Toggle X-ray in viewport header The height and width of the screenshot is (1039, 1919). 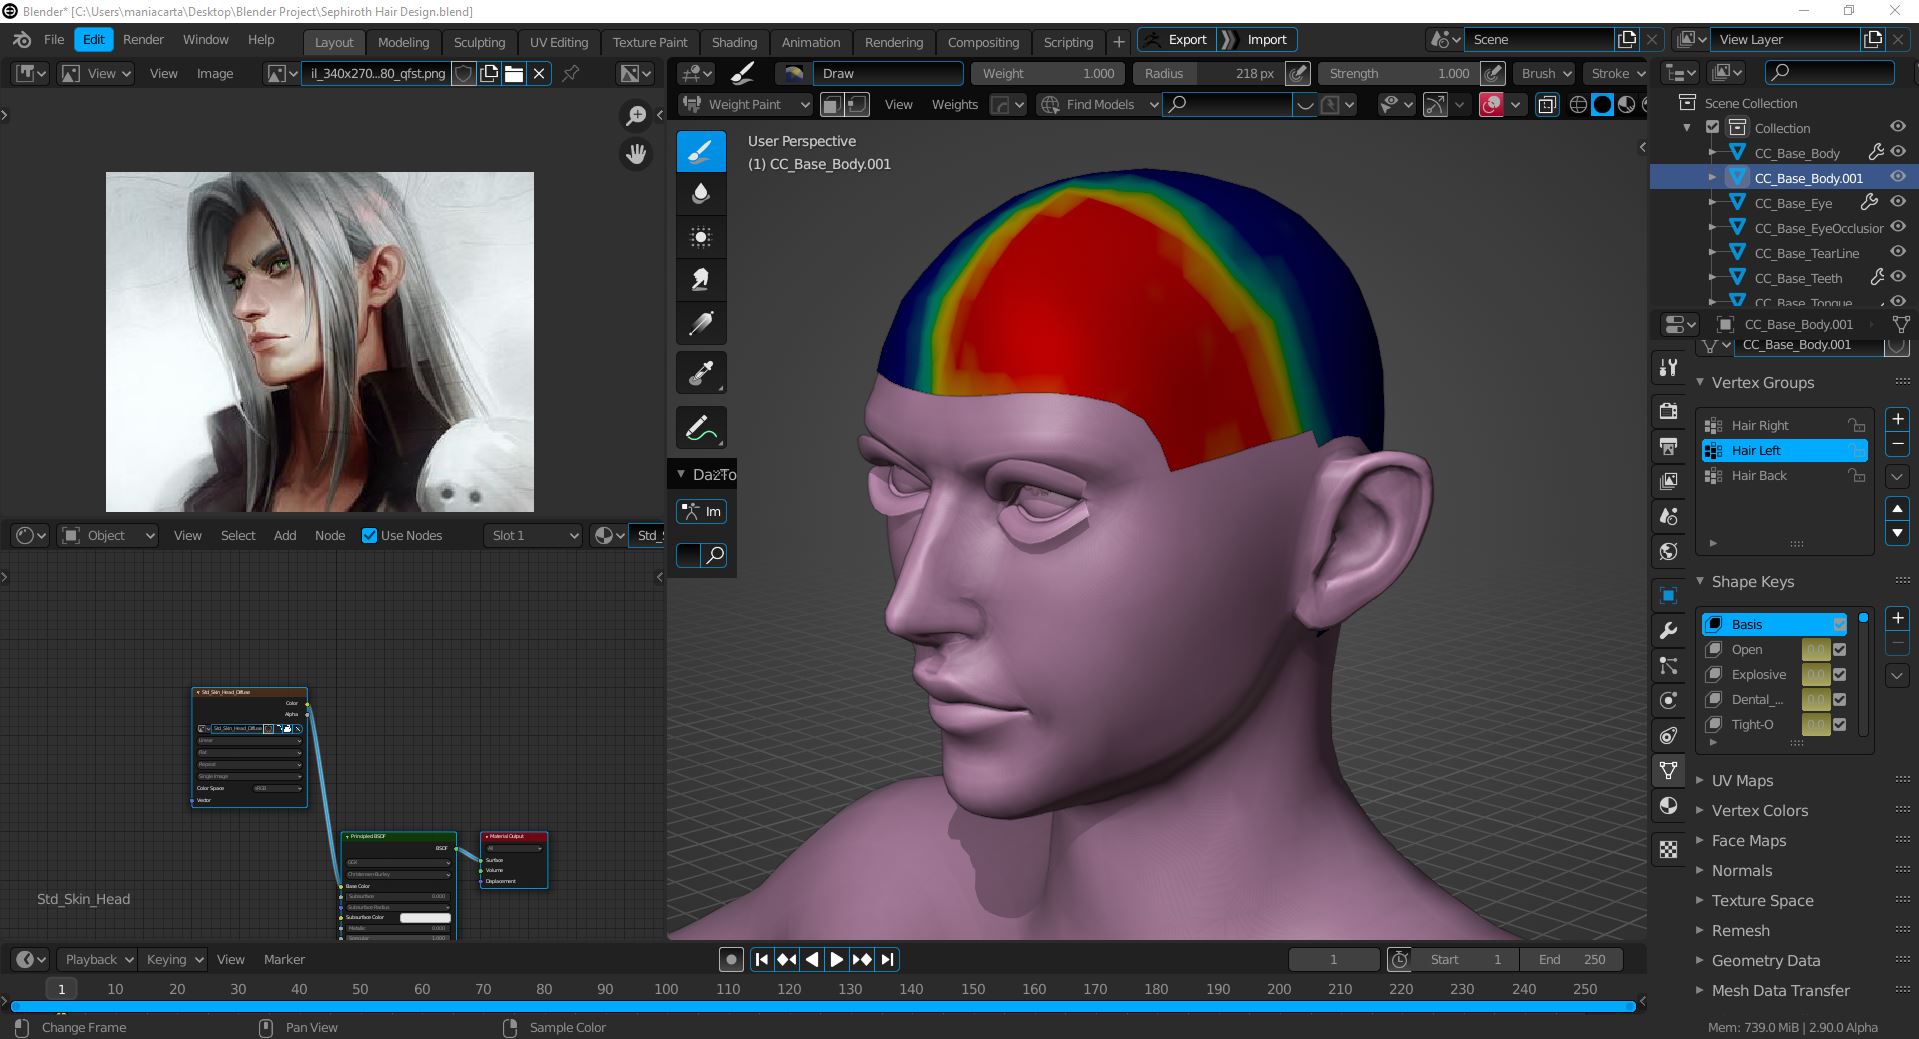point(1546,104)
